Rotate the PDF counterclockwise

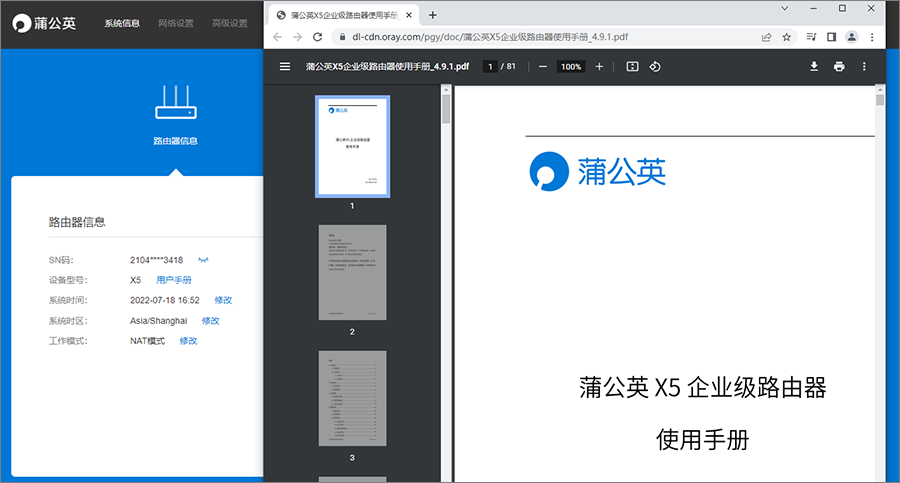655,67
